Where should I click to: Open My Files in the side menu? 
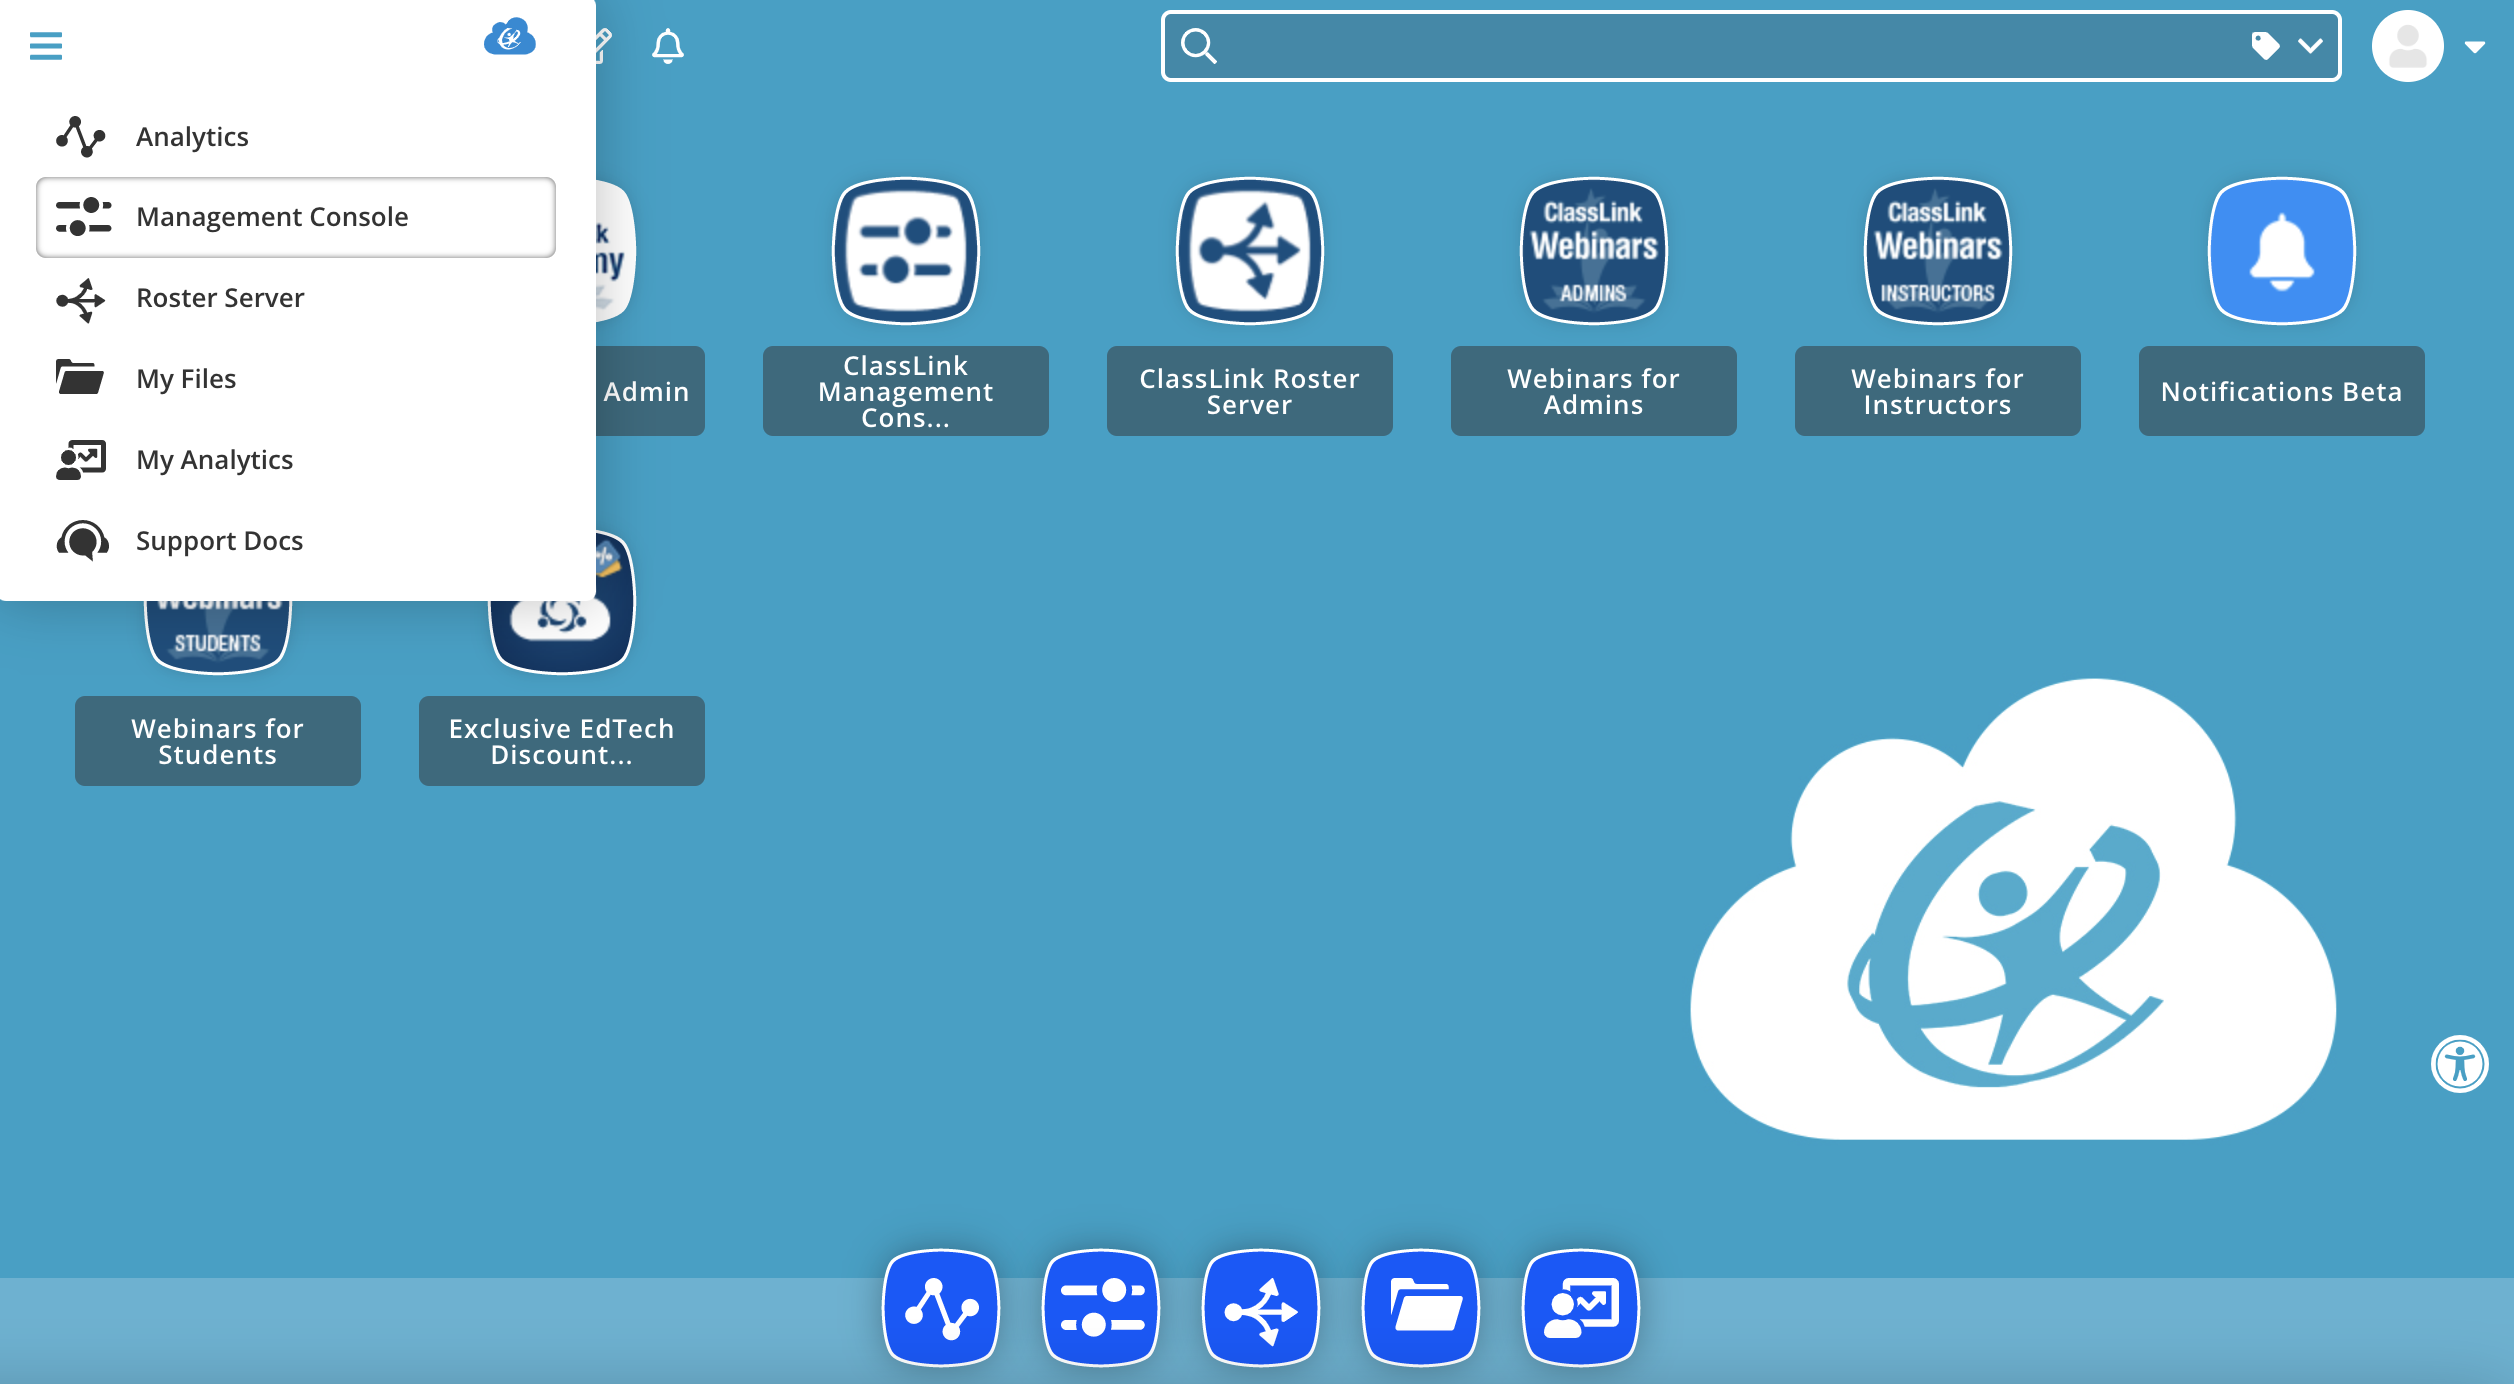[x=296, y=379]
